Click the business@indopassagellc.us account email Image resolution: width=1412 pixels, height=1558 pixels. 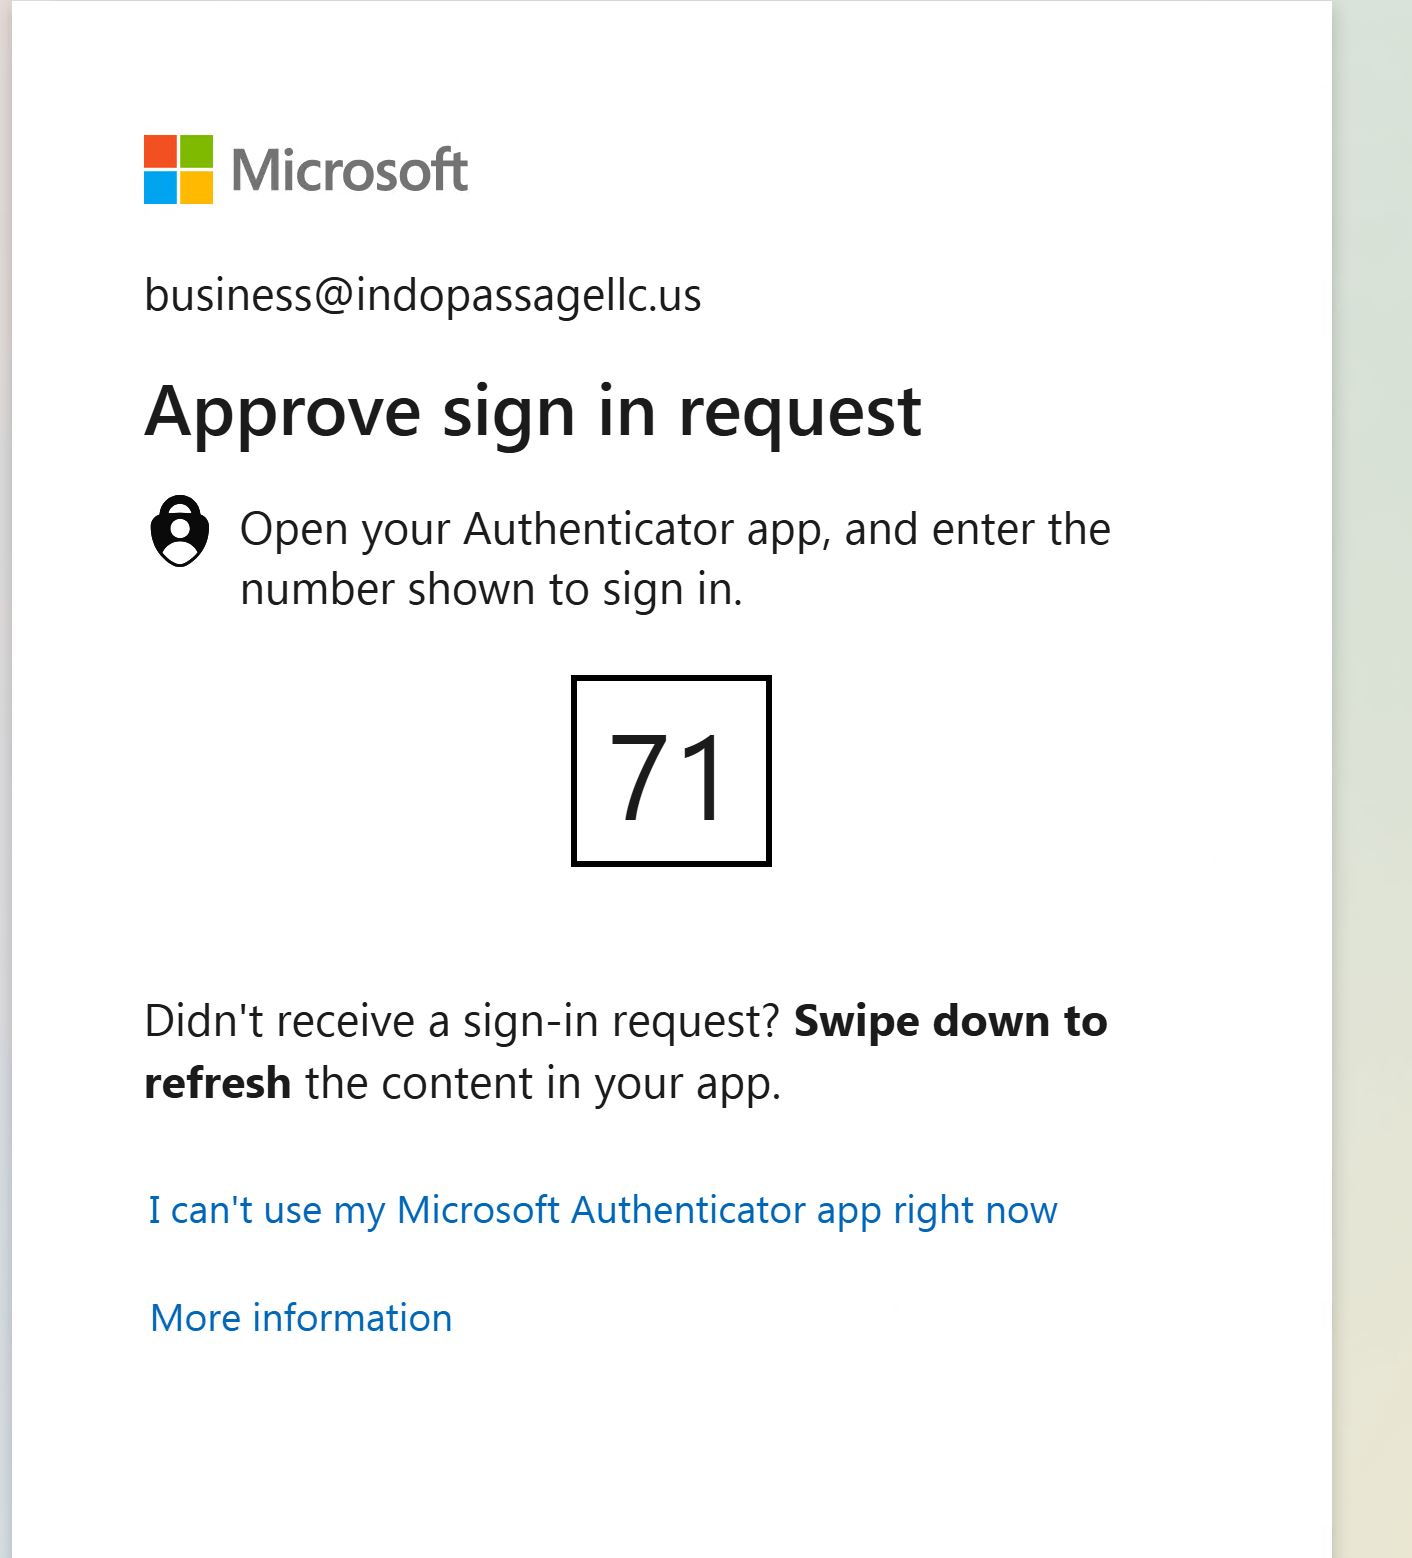click(x=423, y=295)
